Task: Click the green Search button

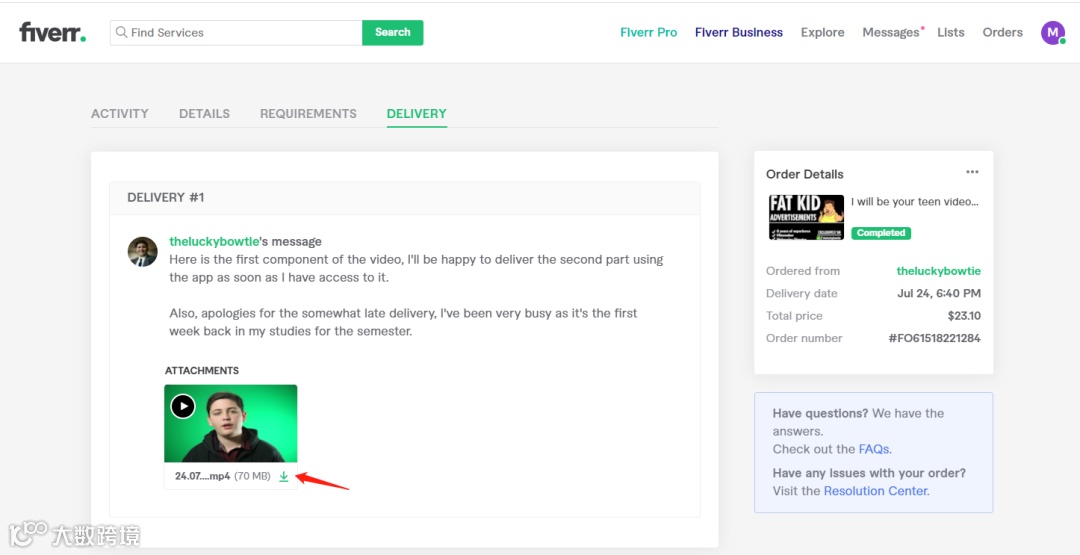Action: pos(393,32)
